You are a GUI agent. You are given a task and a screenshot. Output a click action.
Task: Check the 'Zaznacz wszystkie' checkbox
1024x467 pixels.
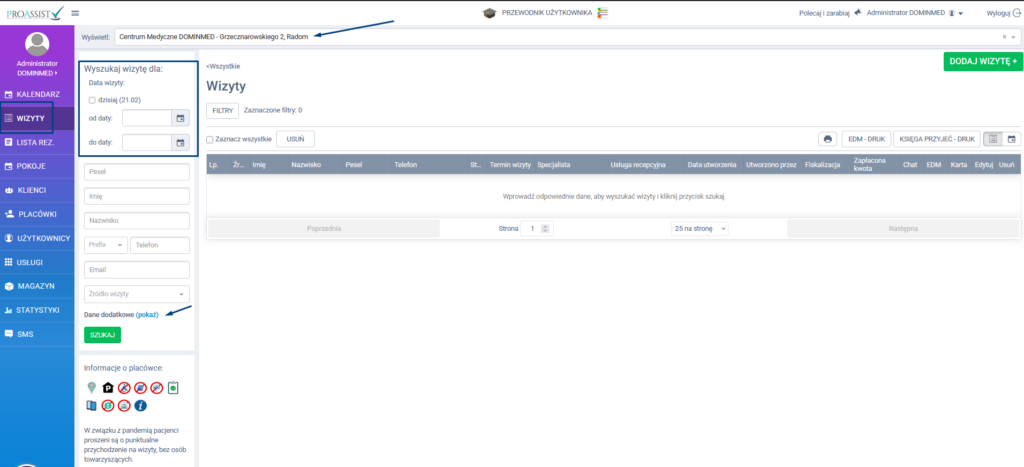[210, 139]
